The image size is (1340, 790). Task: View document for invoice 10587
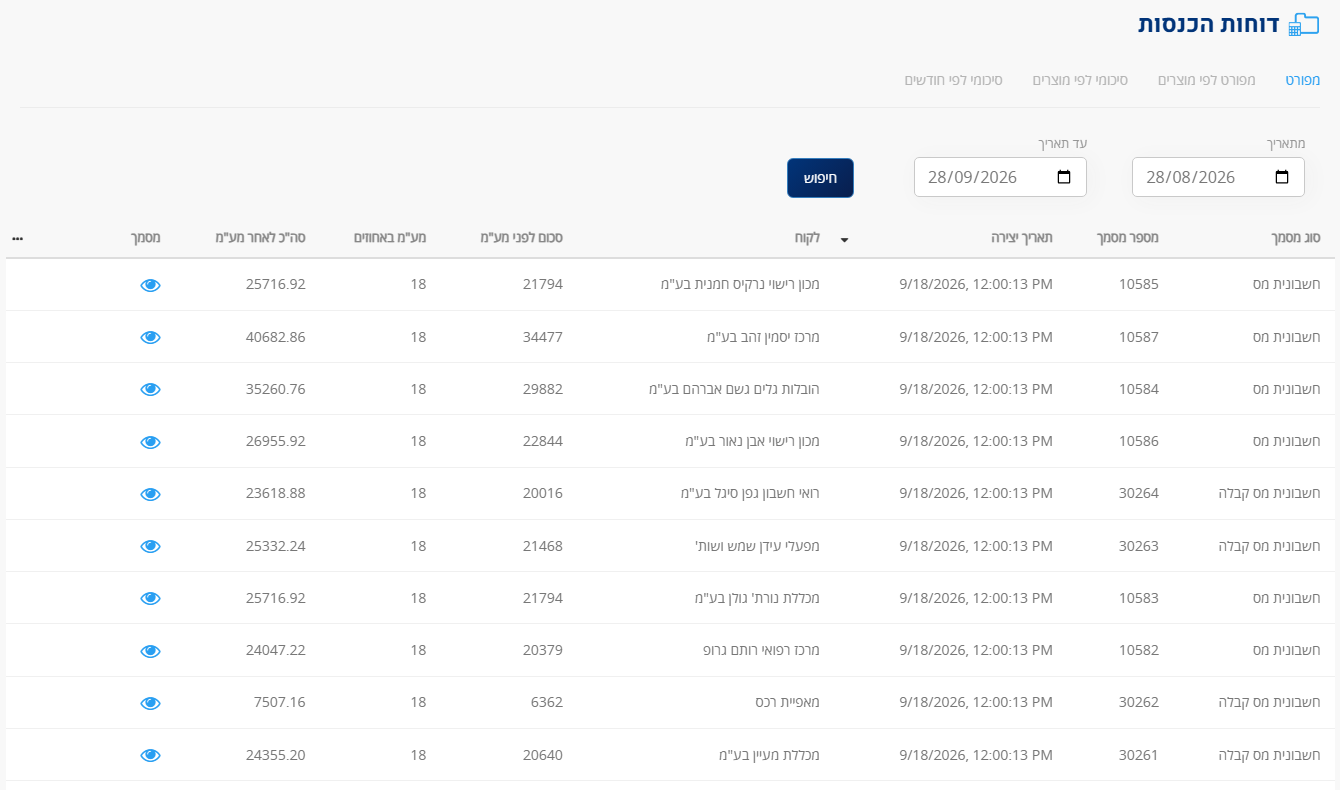(150, 337)
